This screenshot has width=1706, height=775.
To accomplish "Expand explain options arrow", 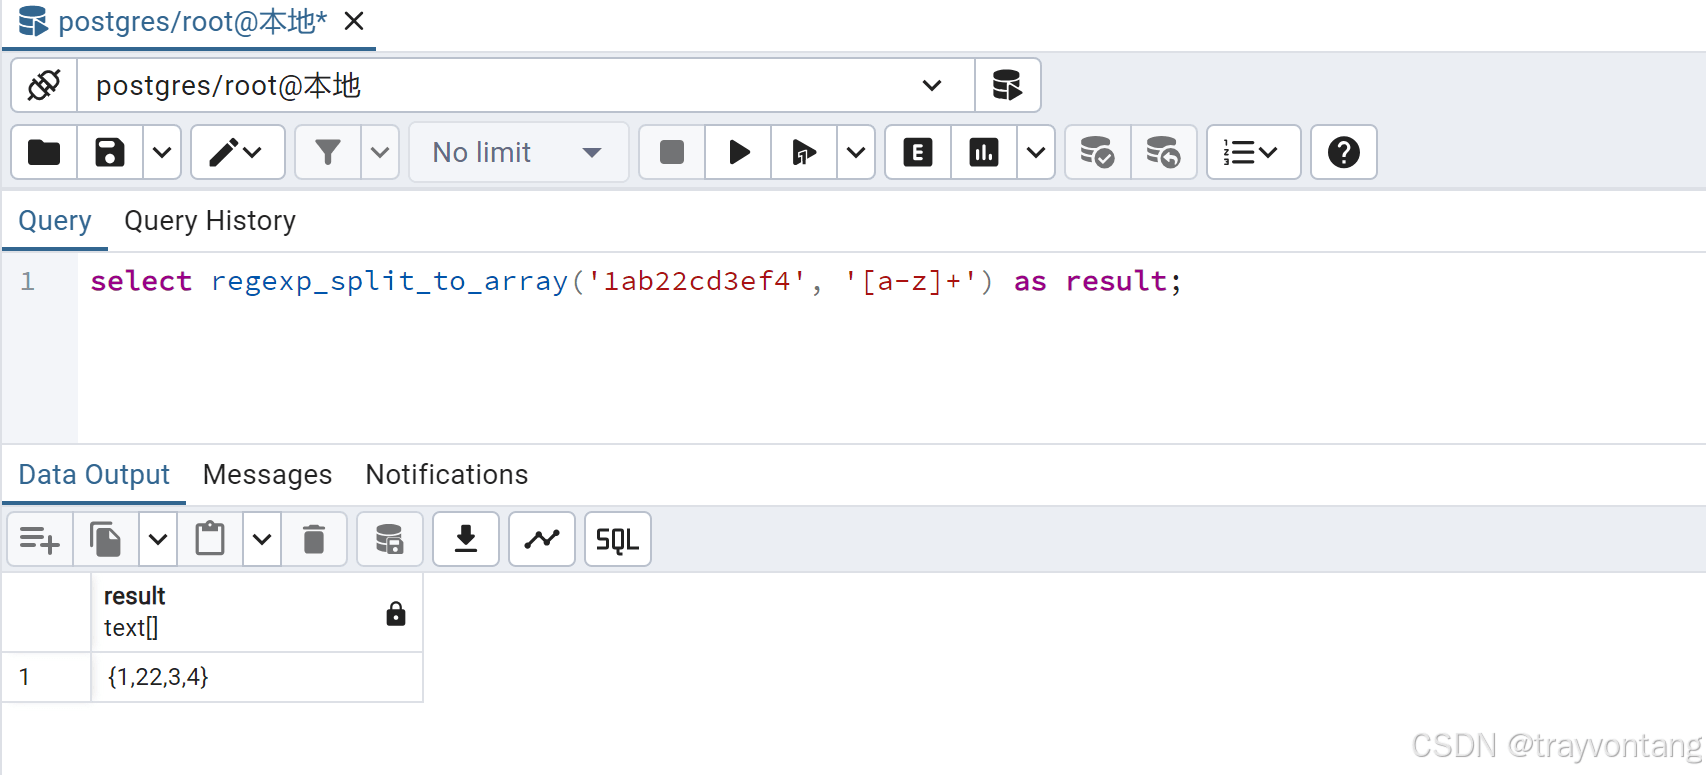I will [1036, 152].
